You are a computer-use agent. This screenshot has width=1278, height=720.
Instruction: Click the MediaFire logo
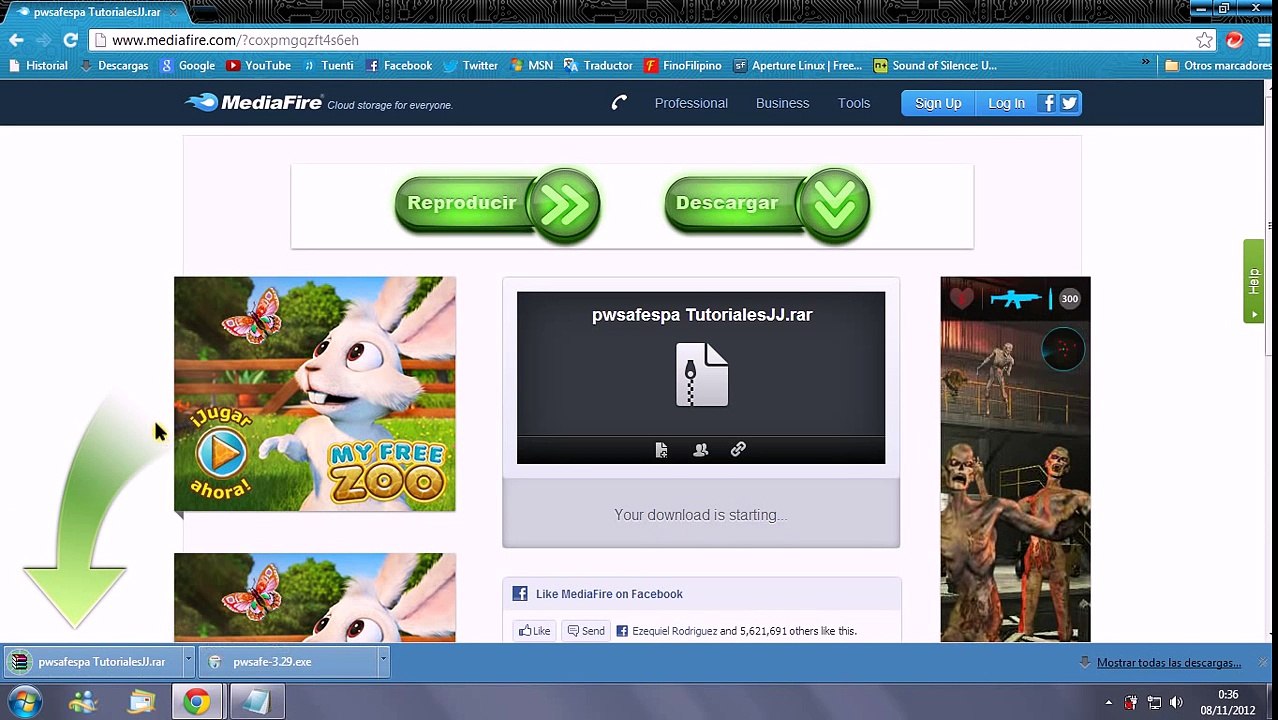click(x=254, y=102)
